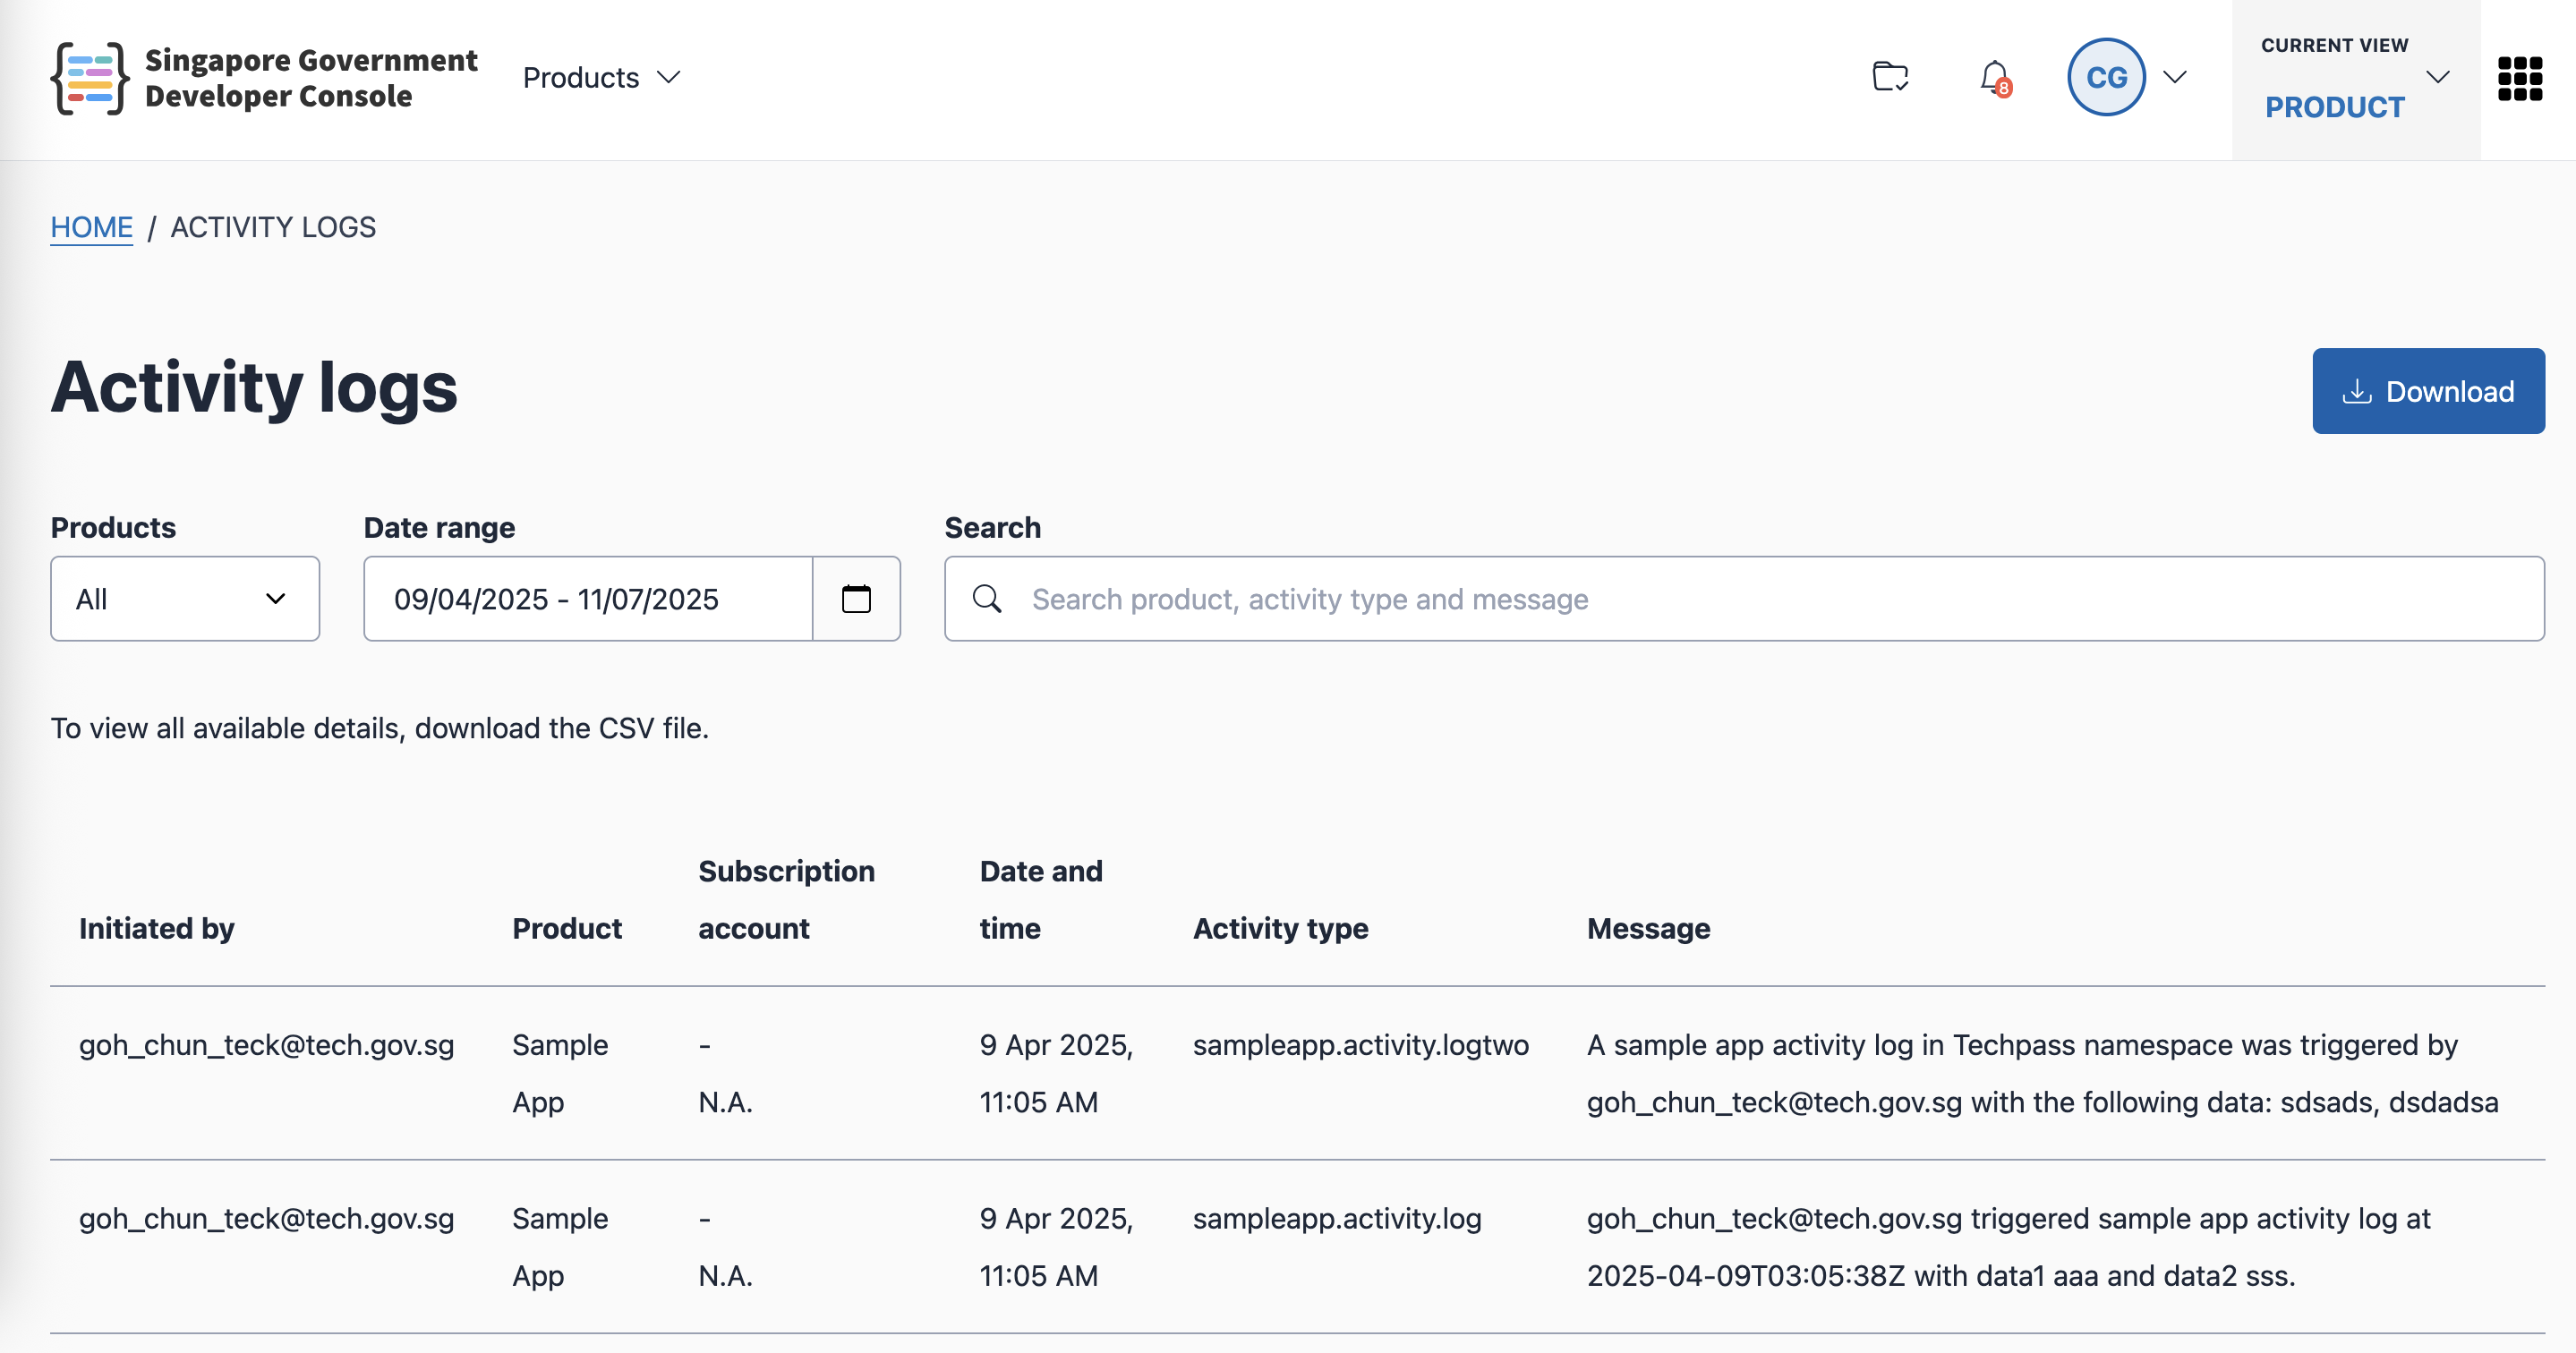Screen dimensions: 2576x1353
Task: Click the Product column header
Action: pos(567,928)
